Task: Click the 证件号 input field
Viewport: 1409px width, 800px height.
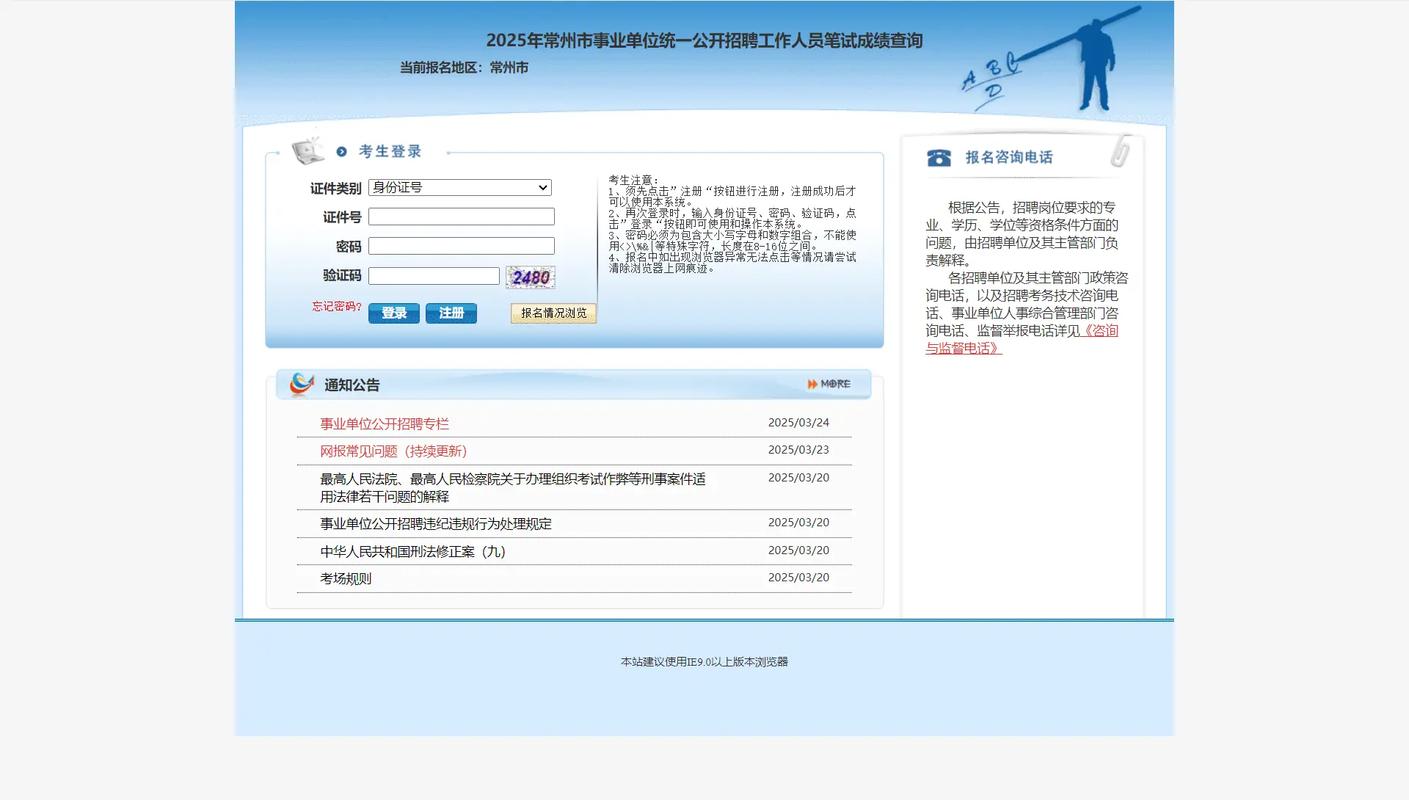Action: [461, 215]
